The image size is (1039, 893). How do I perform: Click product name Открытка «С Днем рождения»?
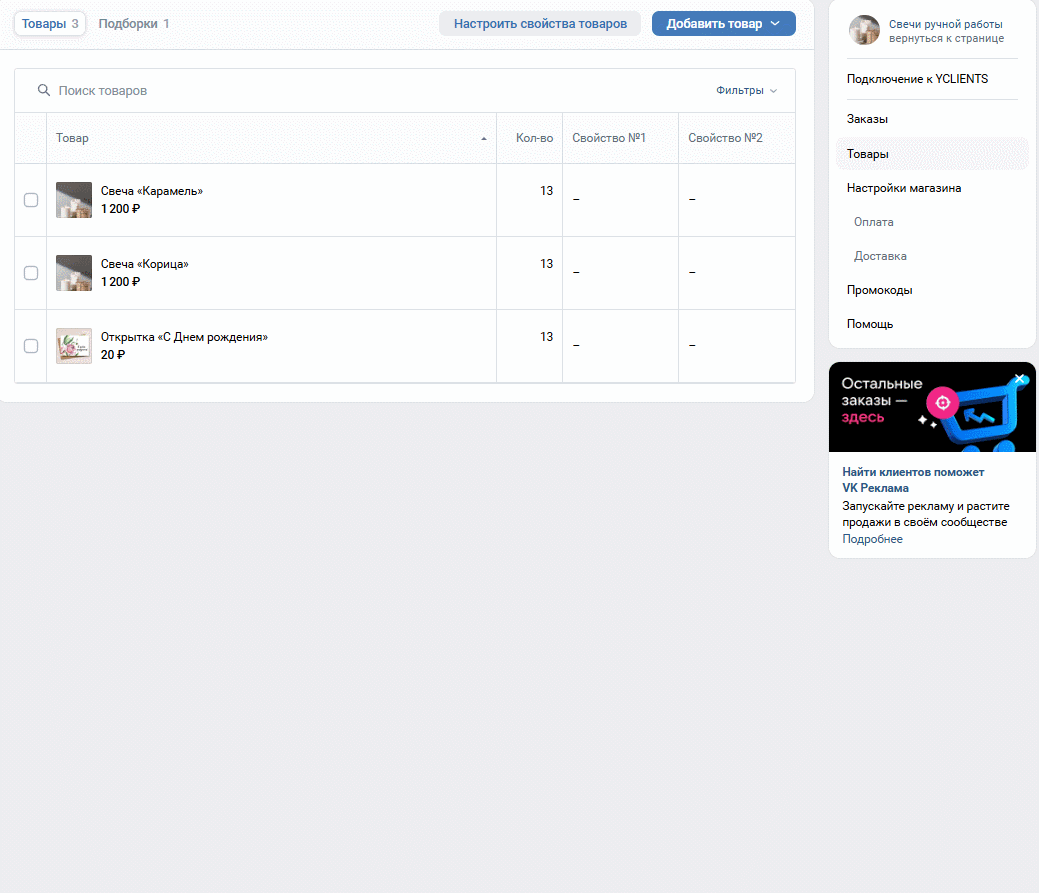(x=184, y=337)
